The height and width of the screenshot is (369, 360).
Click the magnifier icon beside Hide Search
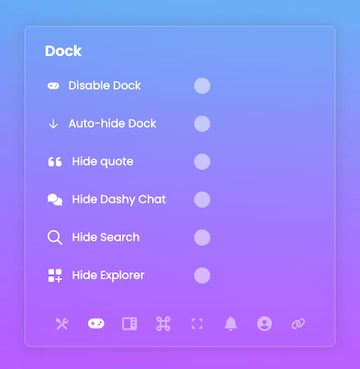point(55,238)
